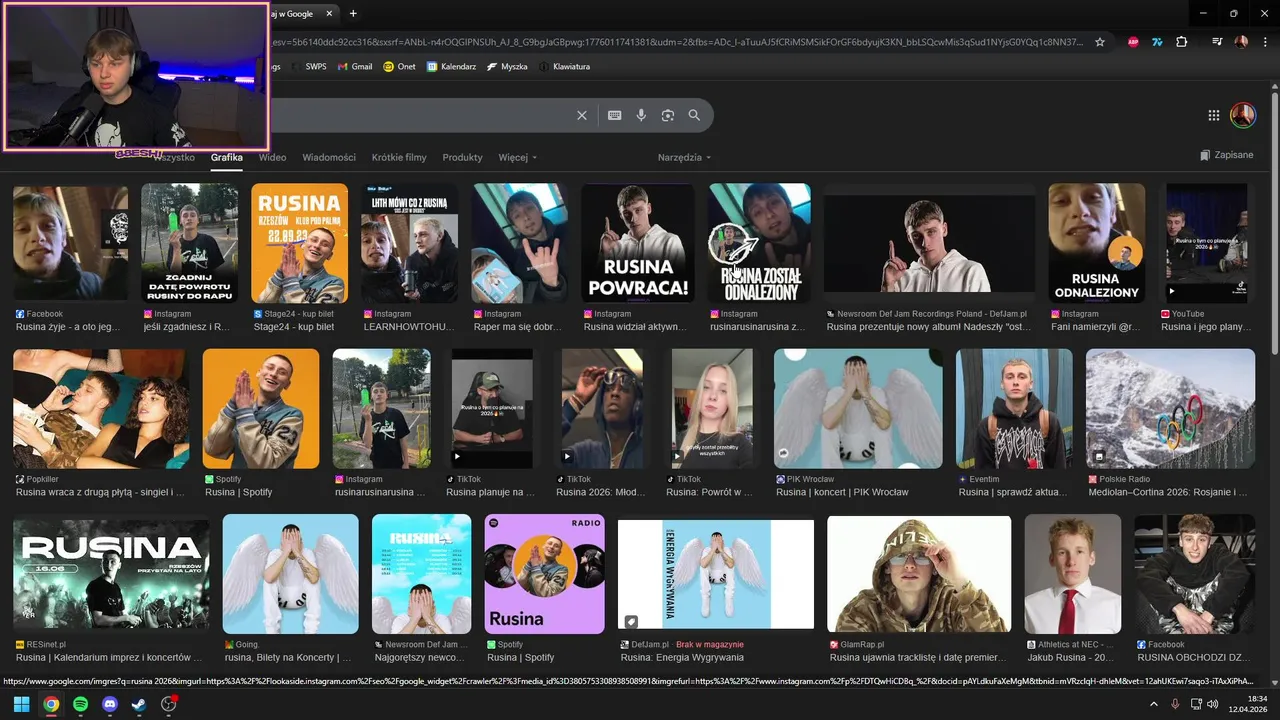The image size is (1280, 720).
Task: Open the media control icon in toolbar
Action: tap(1217, 42)
